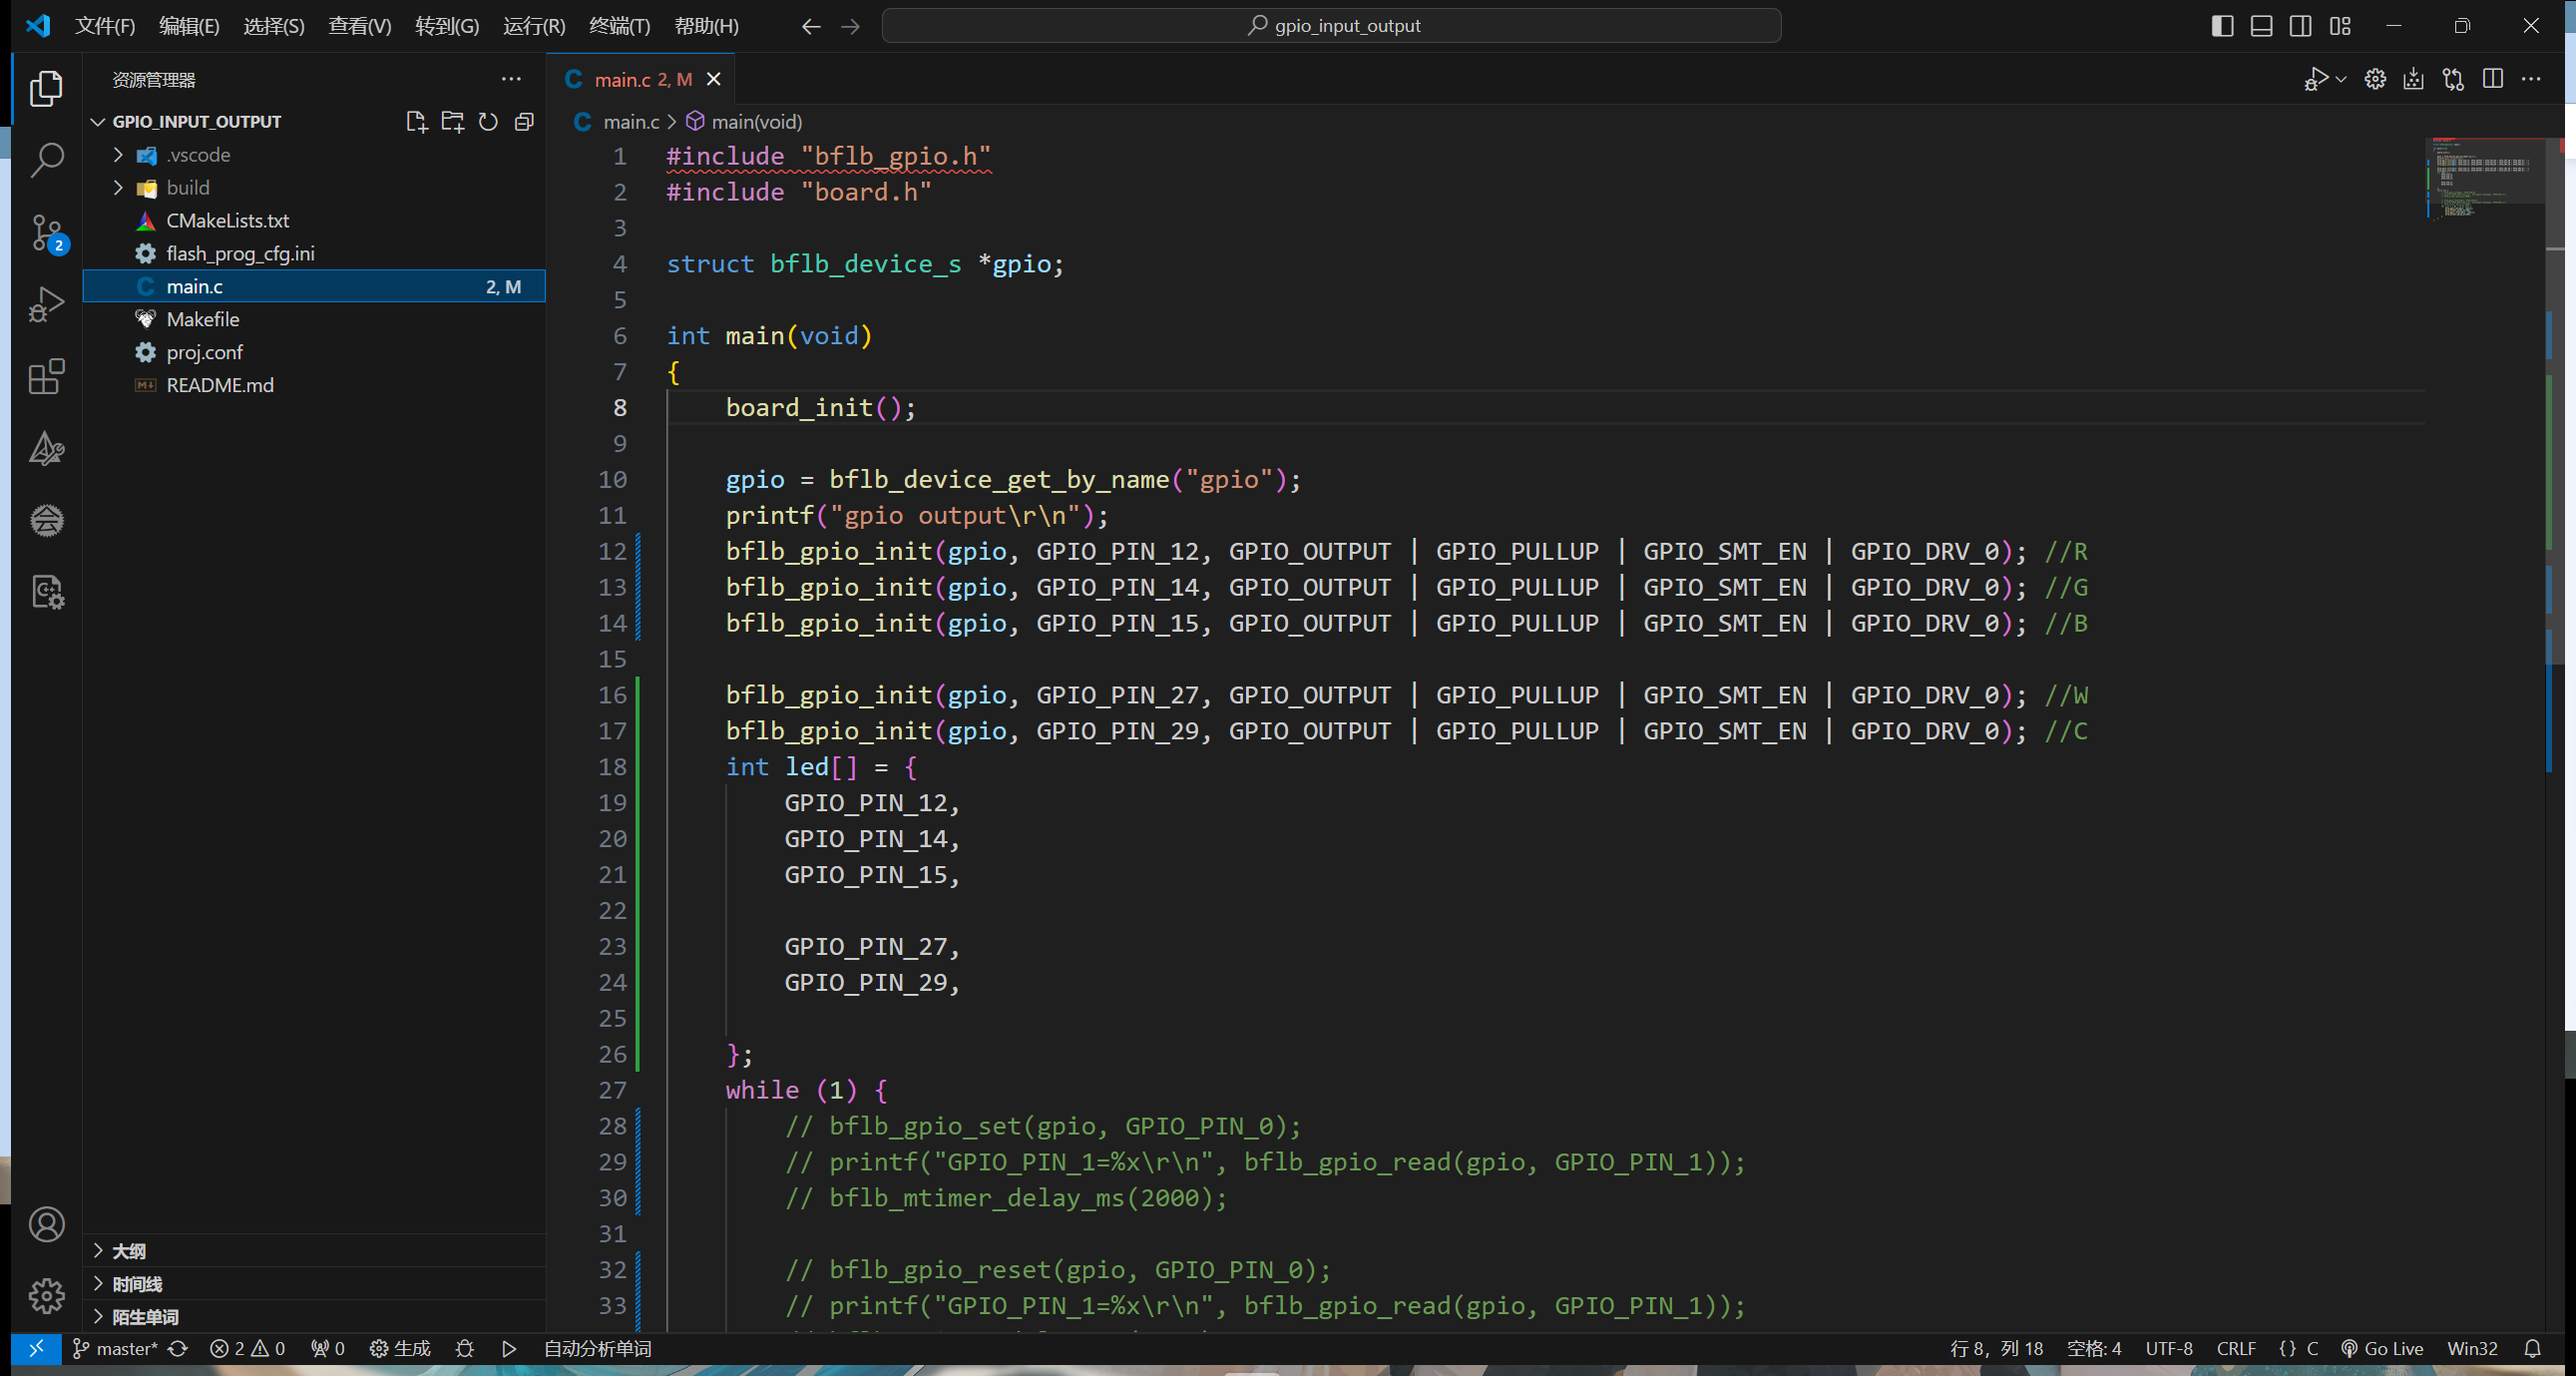
Task: Toggle the bottom panel visibility
Action: [x=2261, y=26]
